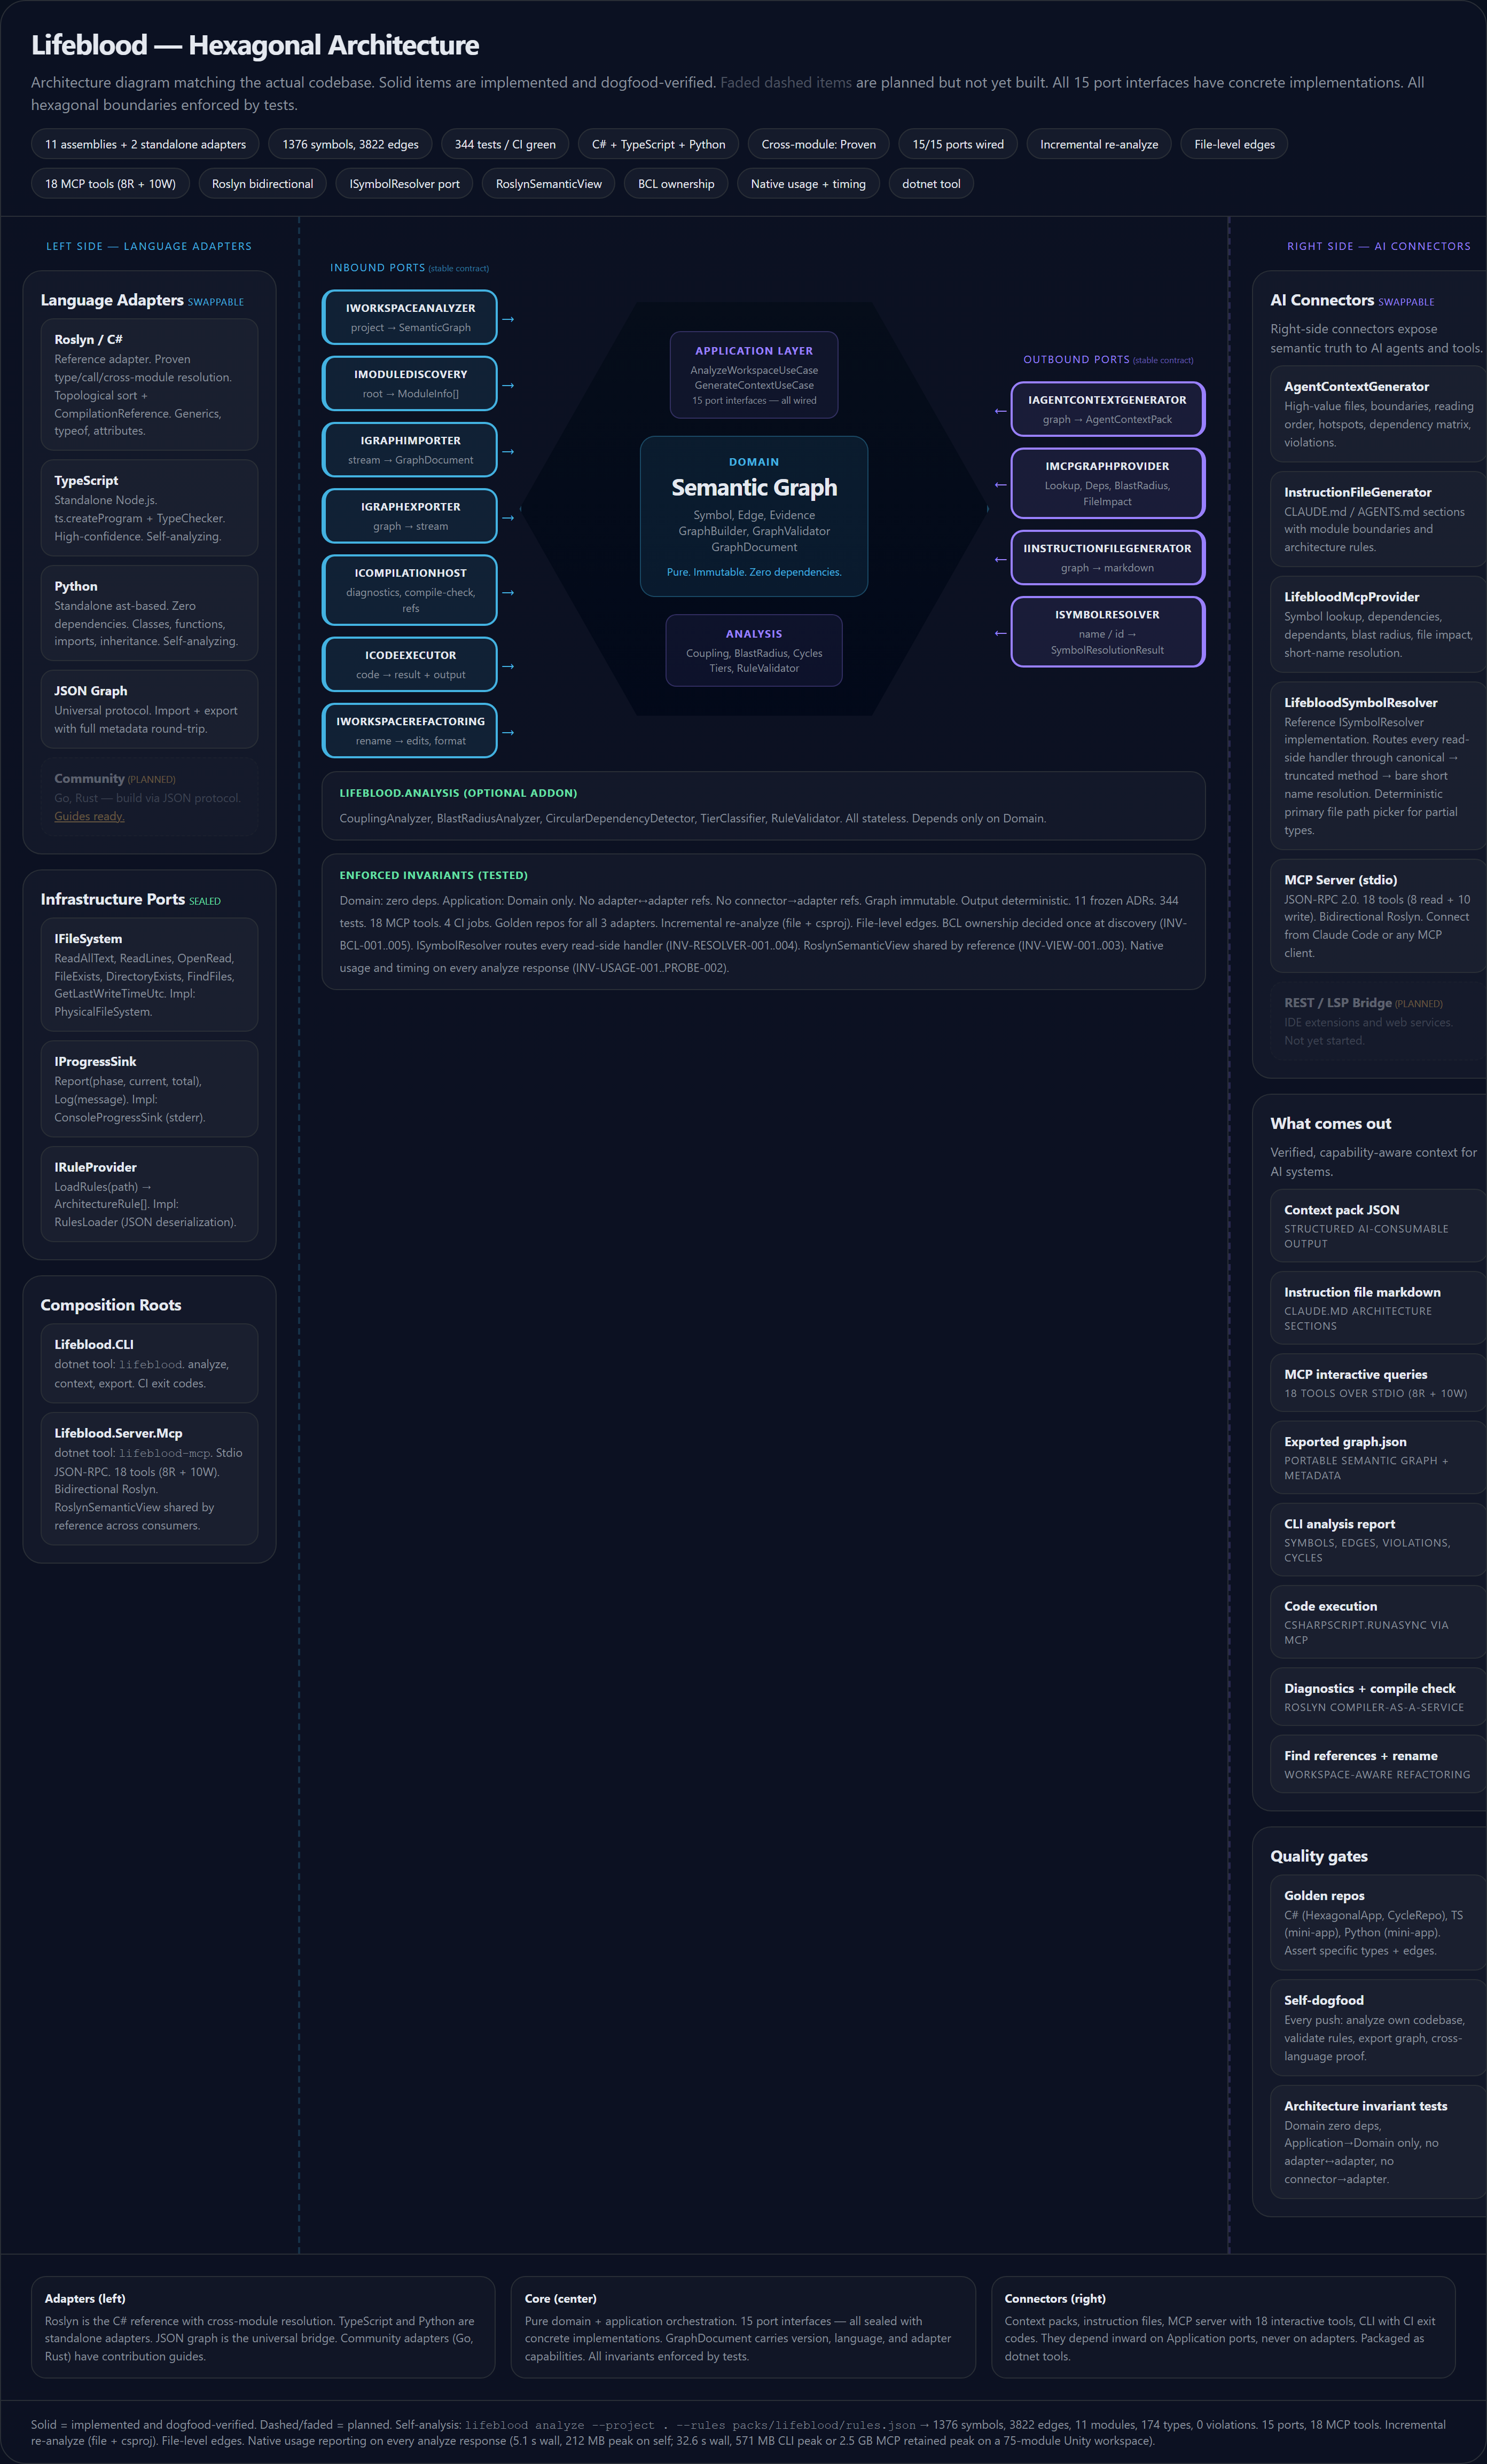1487x2464 pixels.
Task: Click the left arrow beside IAGENTCONTEXTGENERATOR
Action: tap(1000, 410)
